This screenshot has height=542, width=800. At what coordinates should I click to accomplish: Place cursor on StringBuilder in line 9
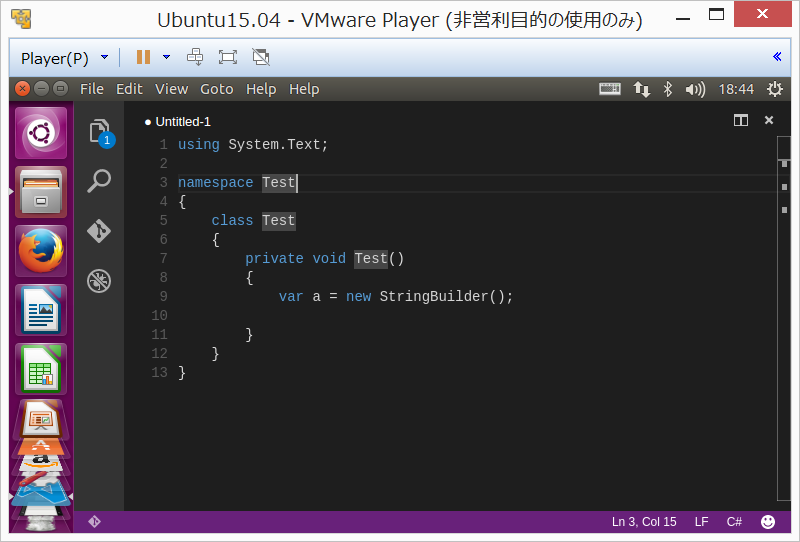click(434, 297)
